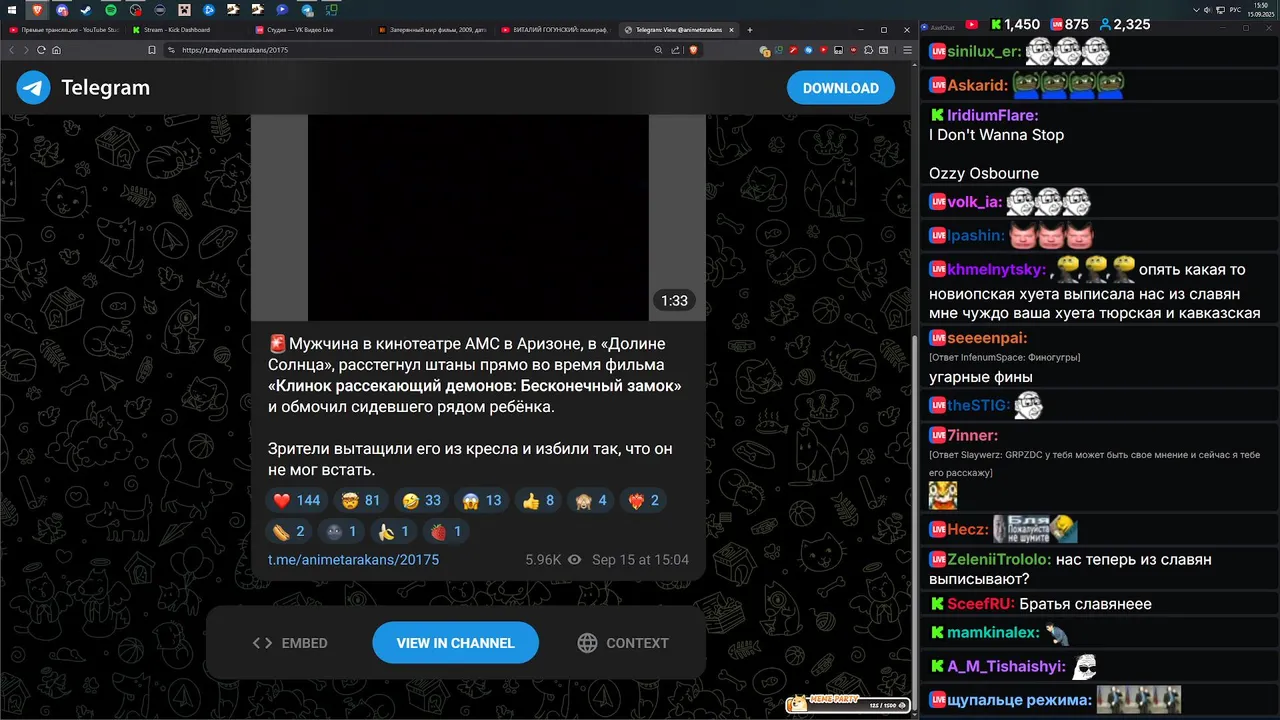Open the Minecraft icon on taskbar
The height and width of the screenshot is (720, 1280).
[184, 10]
